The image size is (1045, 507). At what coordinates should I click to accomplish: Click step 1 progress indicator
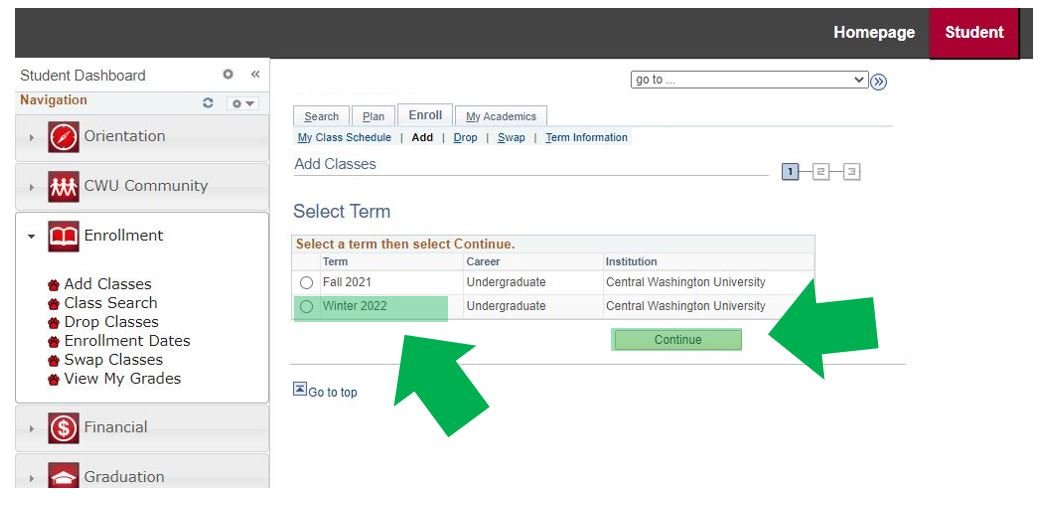point(790,172)
